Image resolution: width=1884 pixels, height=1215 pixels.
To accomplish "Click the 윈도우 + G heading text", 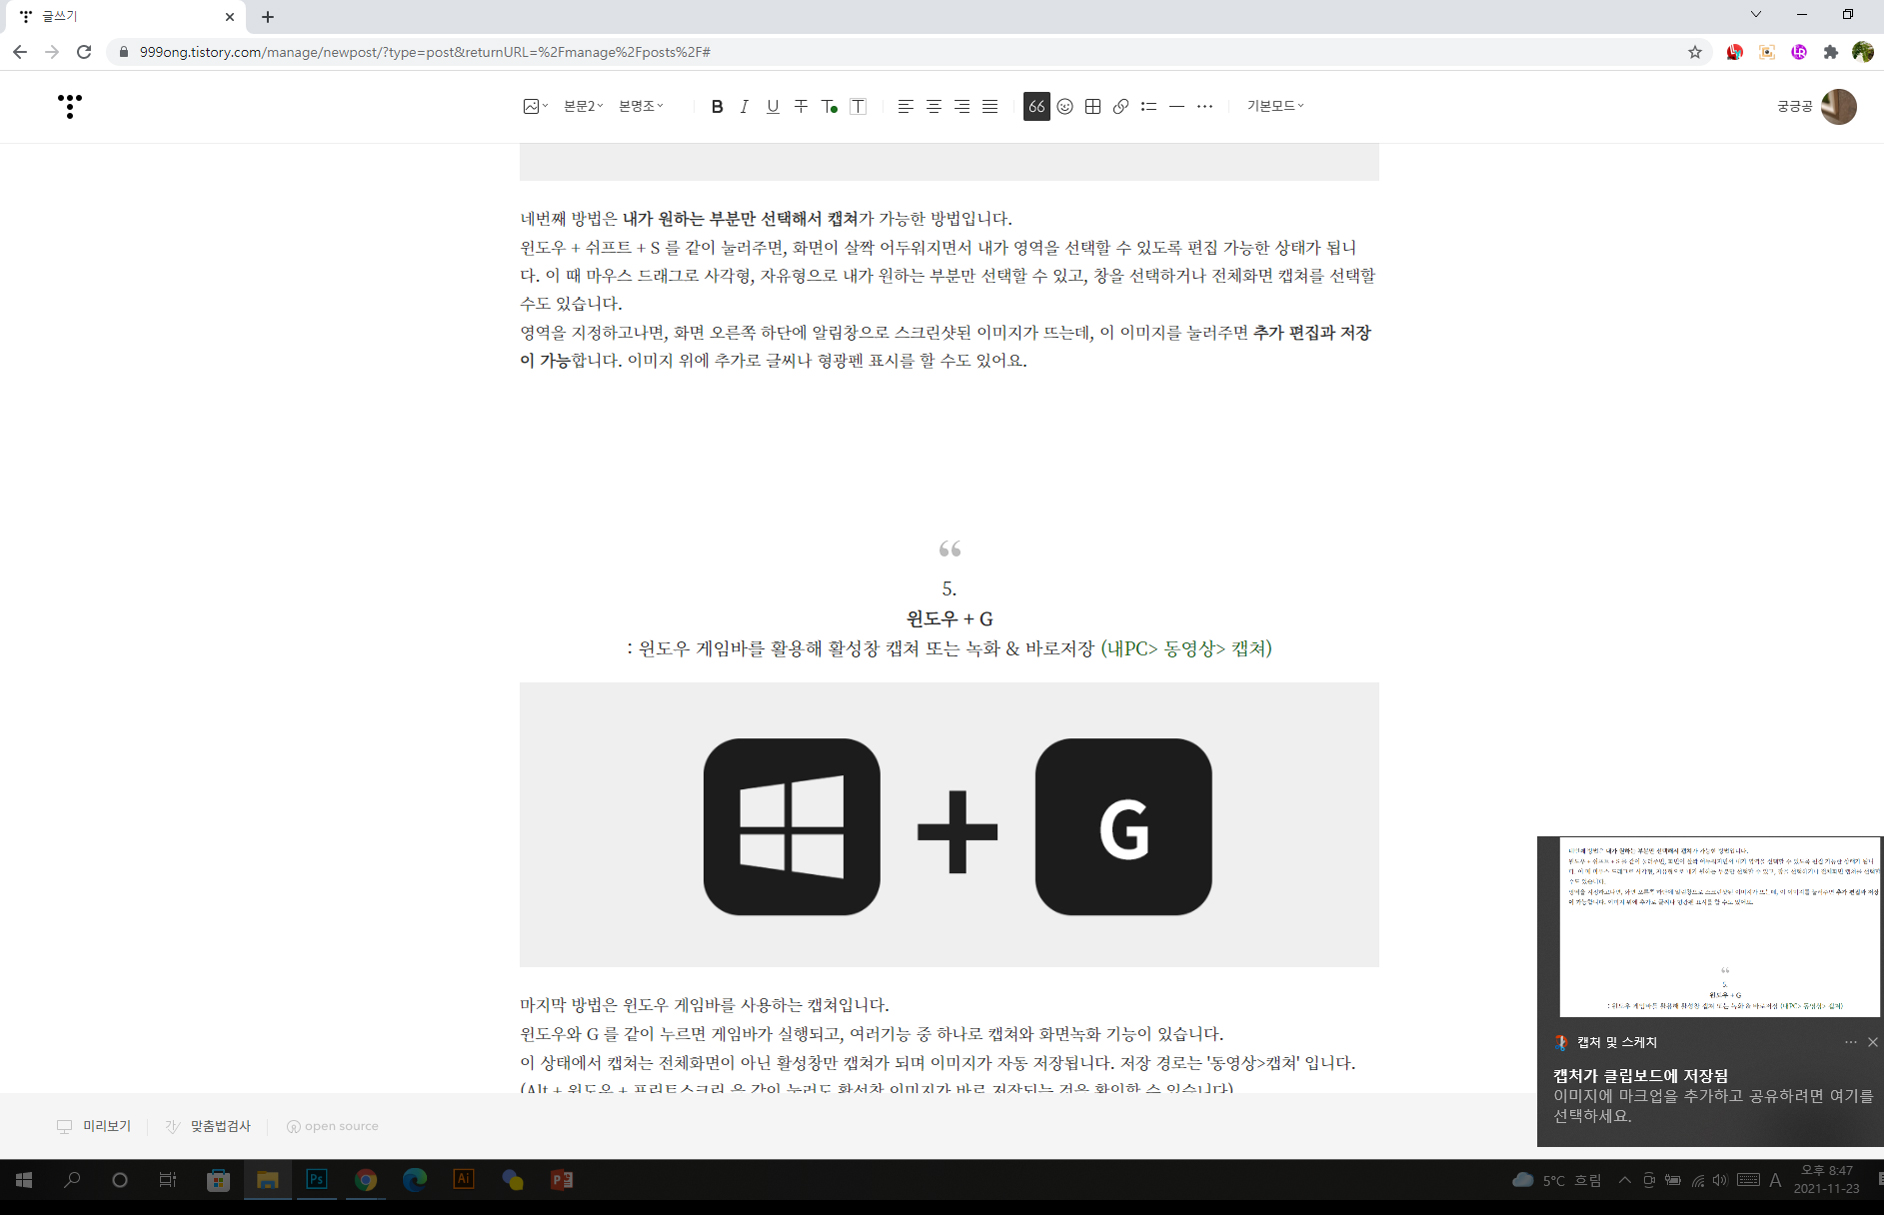I will click(949, 619).
